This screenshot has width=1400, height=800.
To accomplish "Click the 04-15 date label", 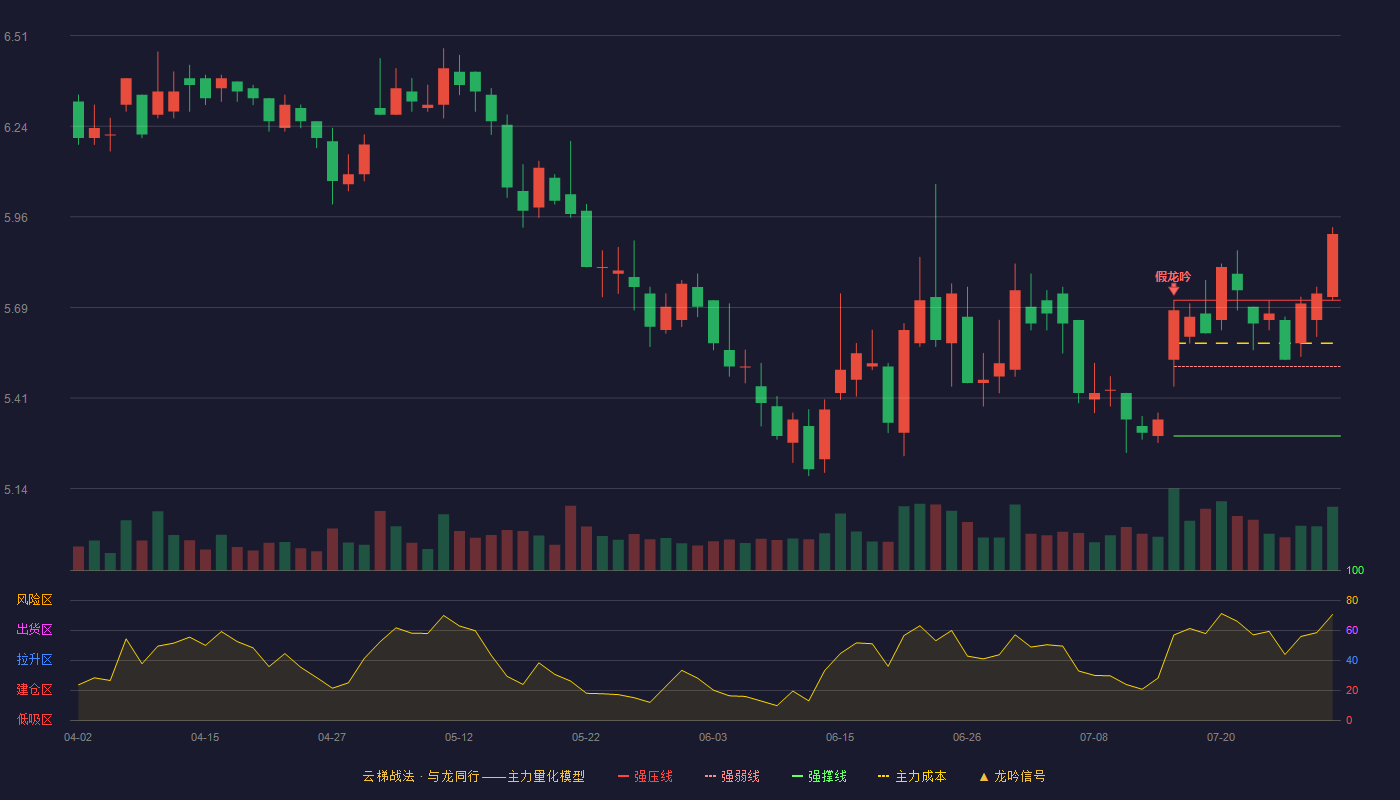I will click(205, 737).
